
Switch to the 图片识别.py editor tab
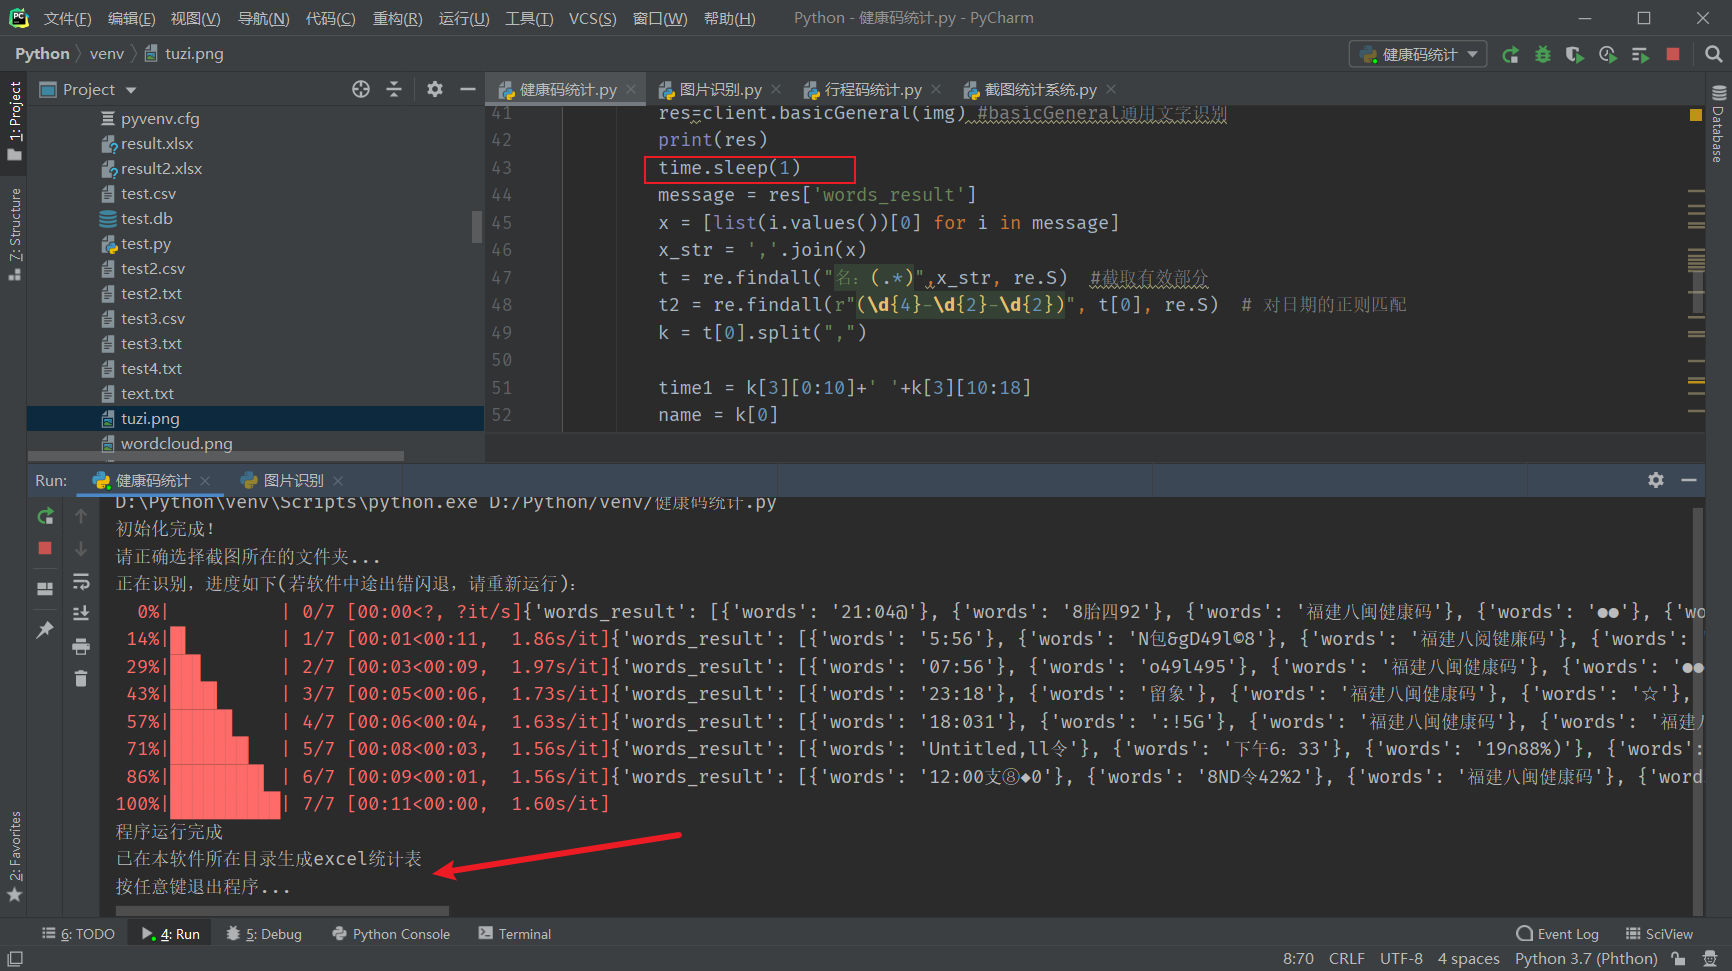(720, 89)
